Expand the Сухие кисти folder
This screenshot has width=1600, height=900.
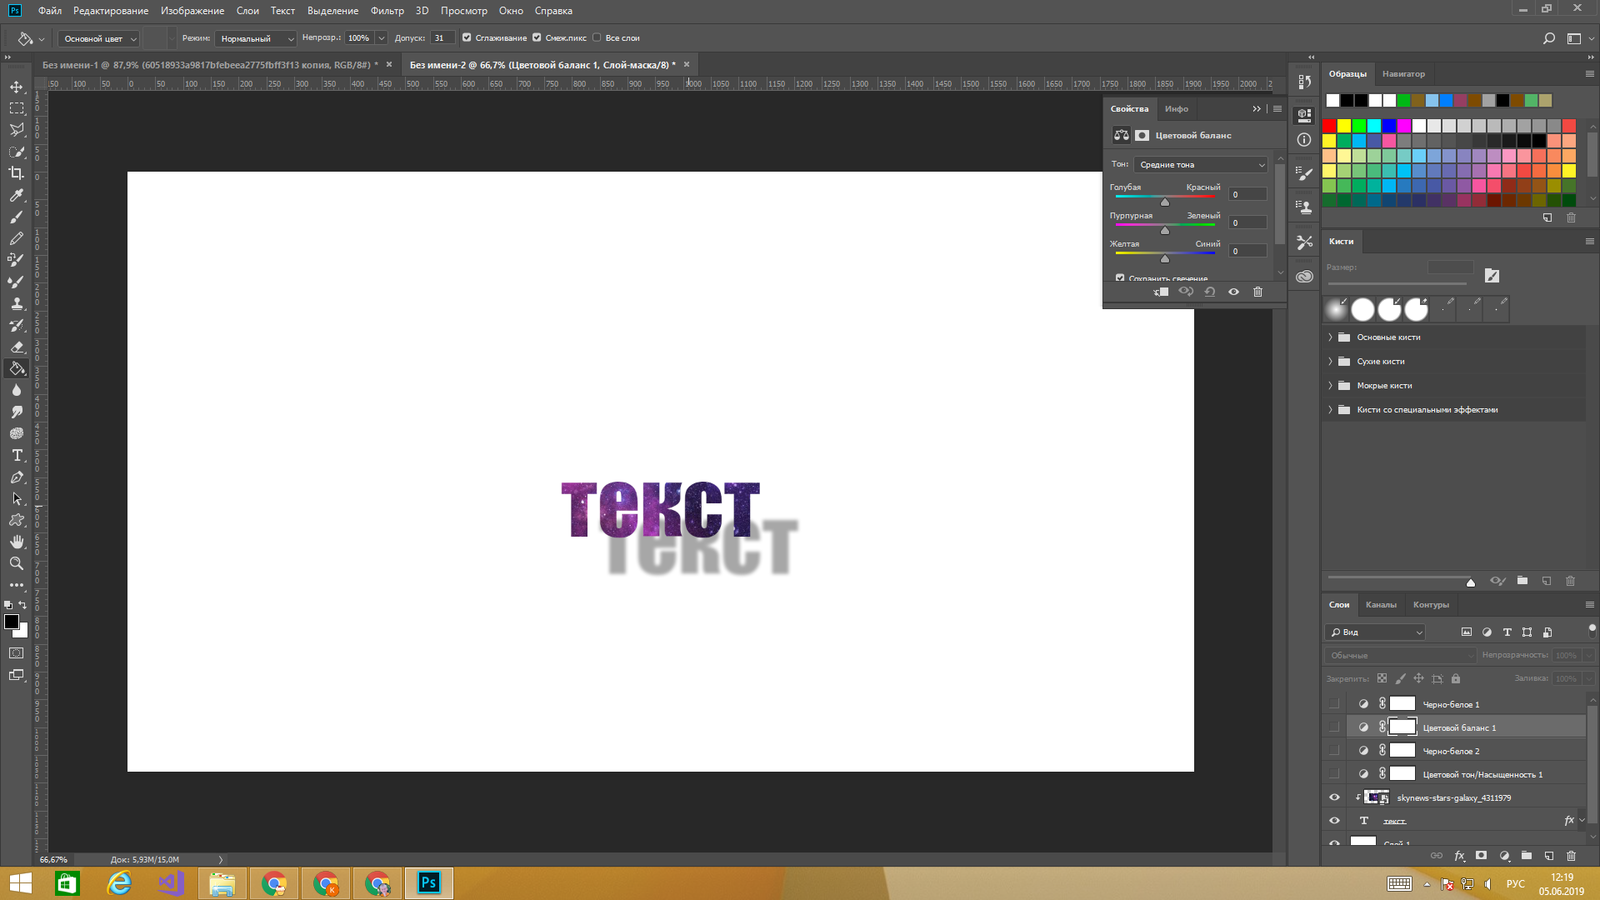[1330, 361]
